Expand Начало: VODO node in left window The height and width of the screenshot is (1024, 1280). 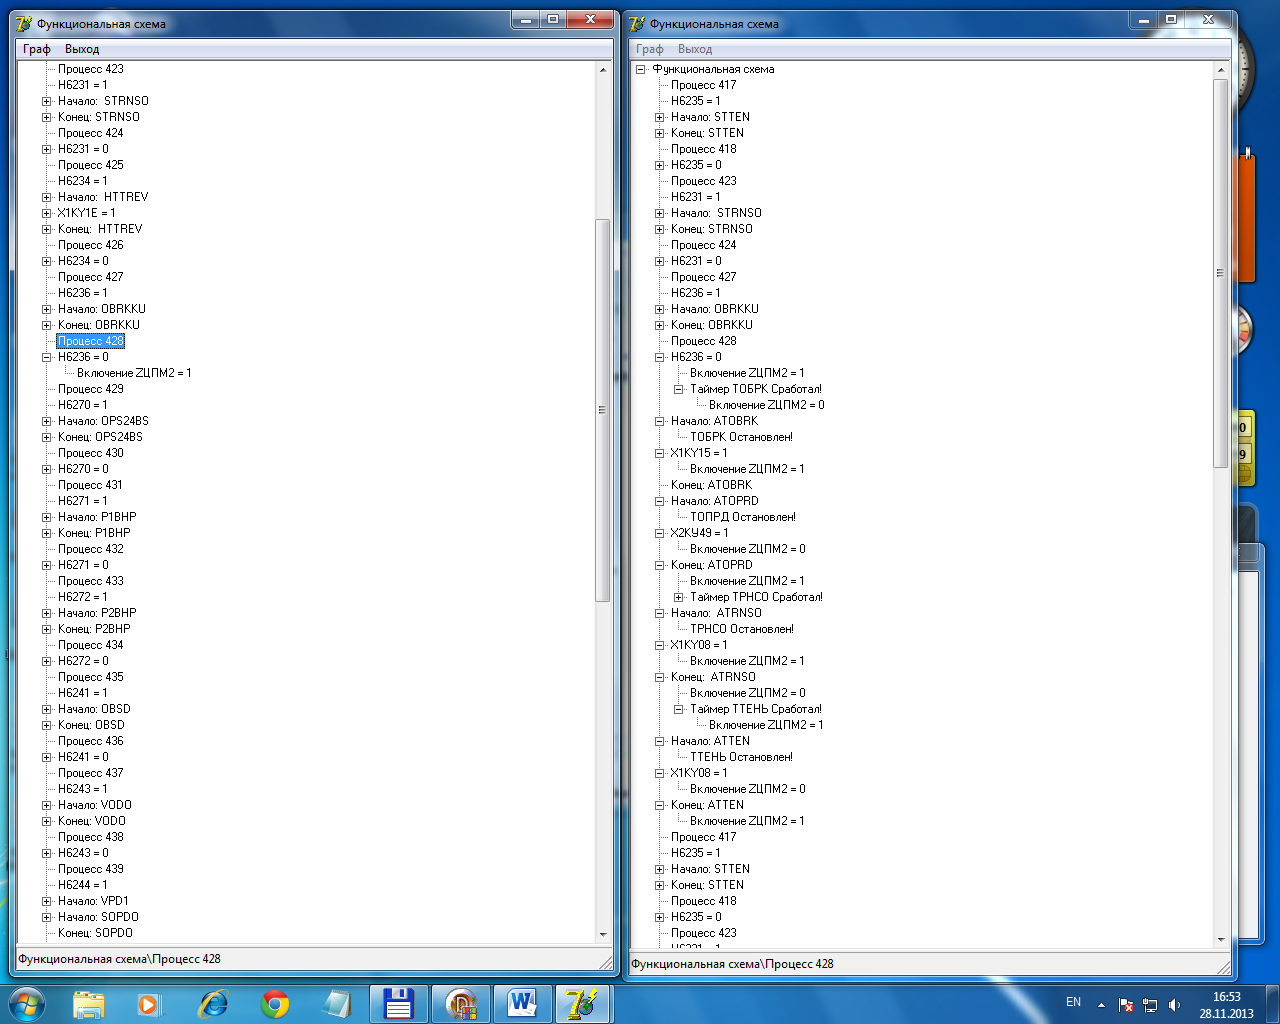tap(46, 805)
